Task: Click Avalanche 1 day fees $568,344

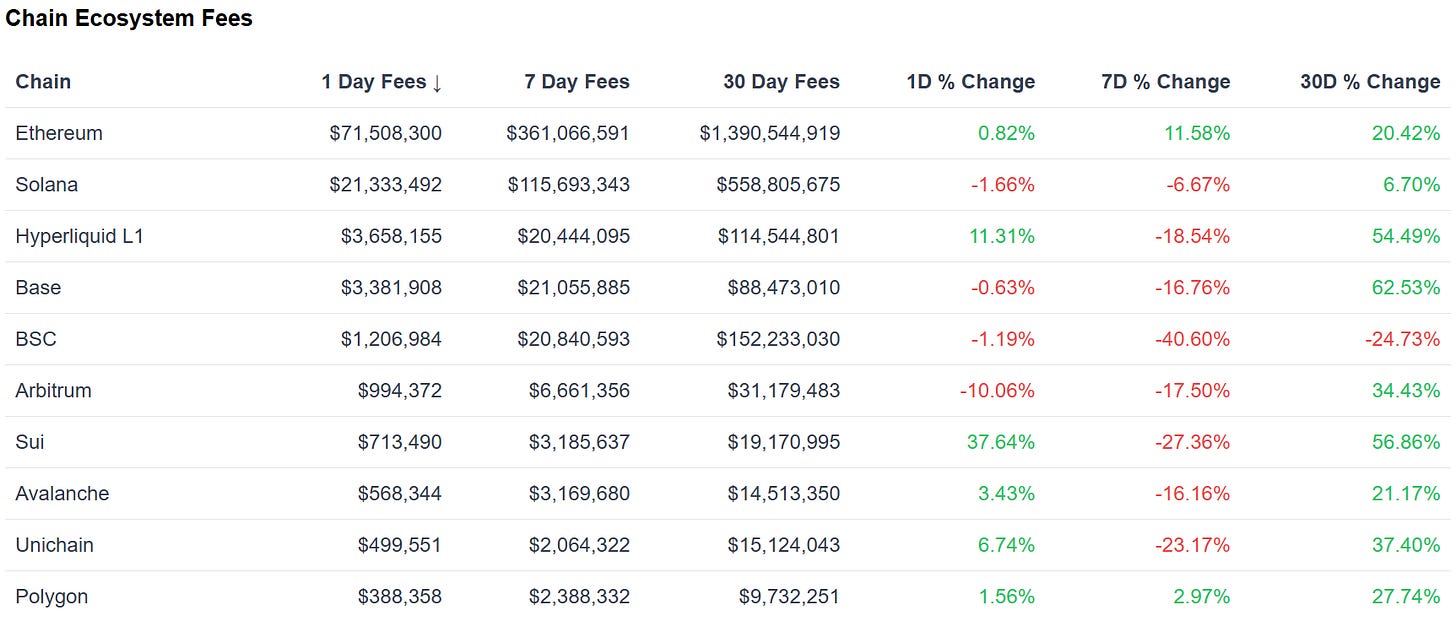Action: [400, 494]
